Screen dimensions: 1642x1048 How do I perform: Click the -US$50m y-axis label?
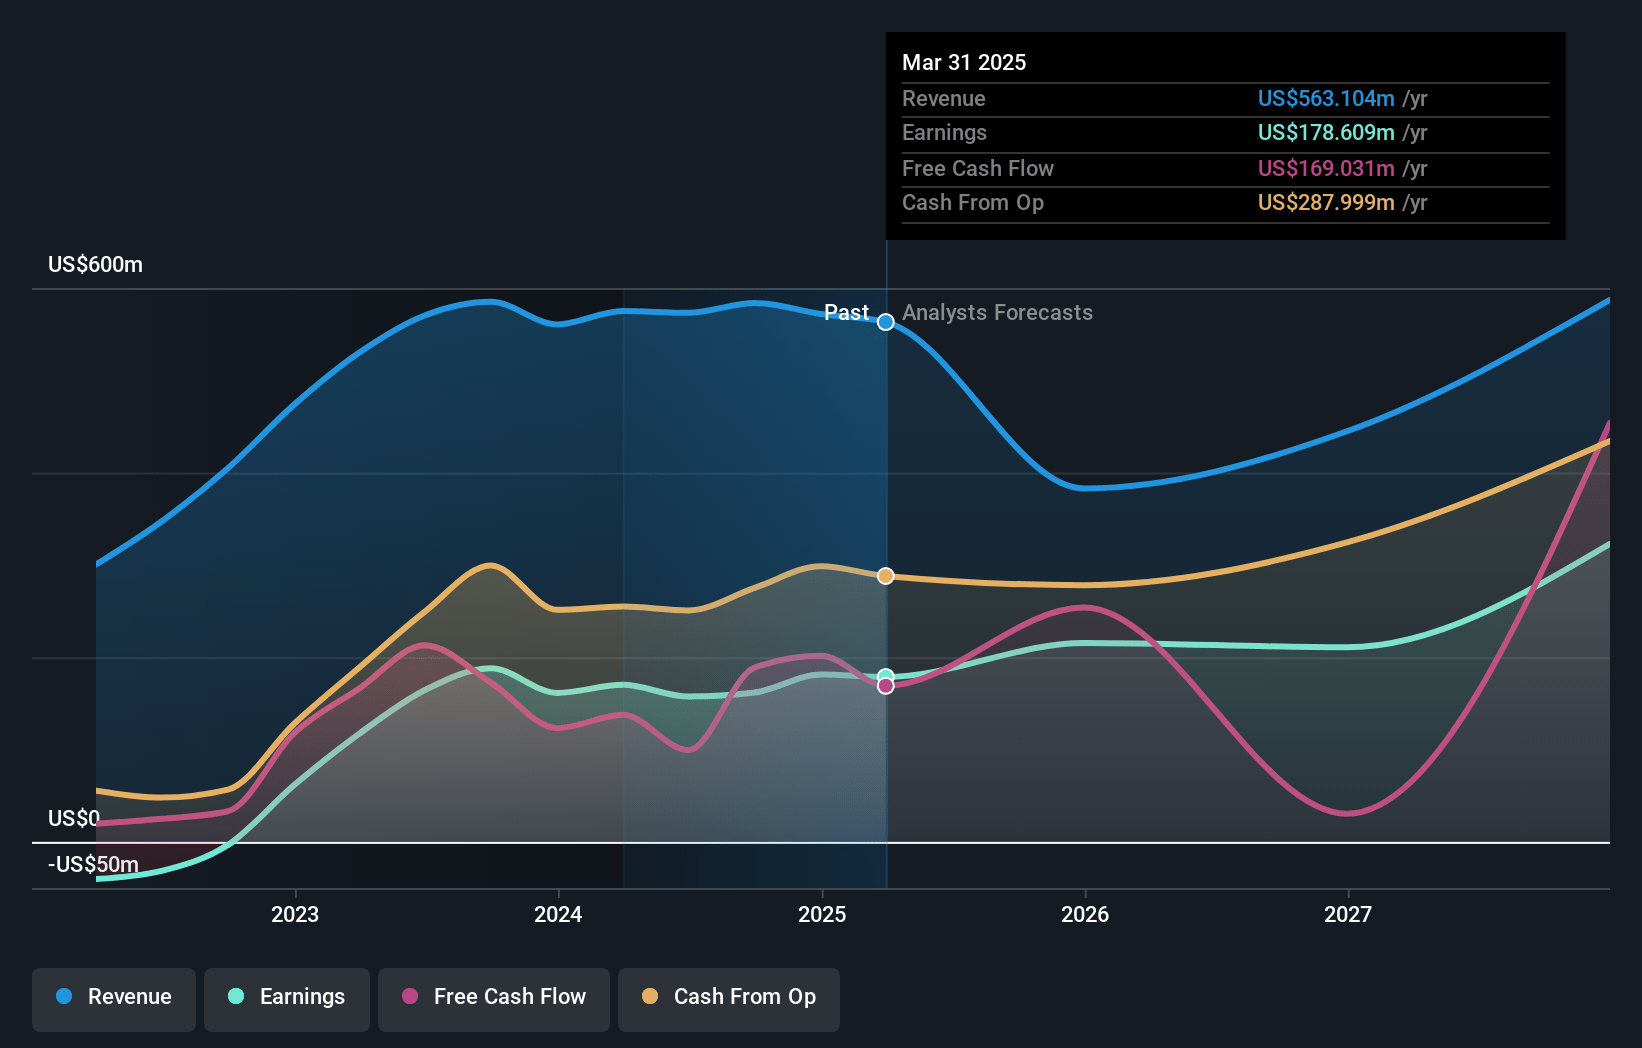tap(93, 864)
